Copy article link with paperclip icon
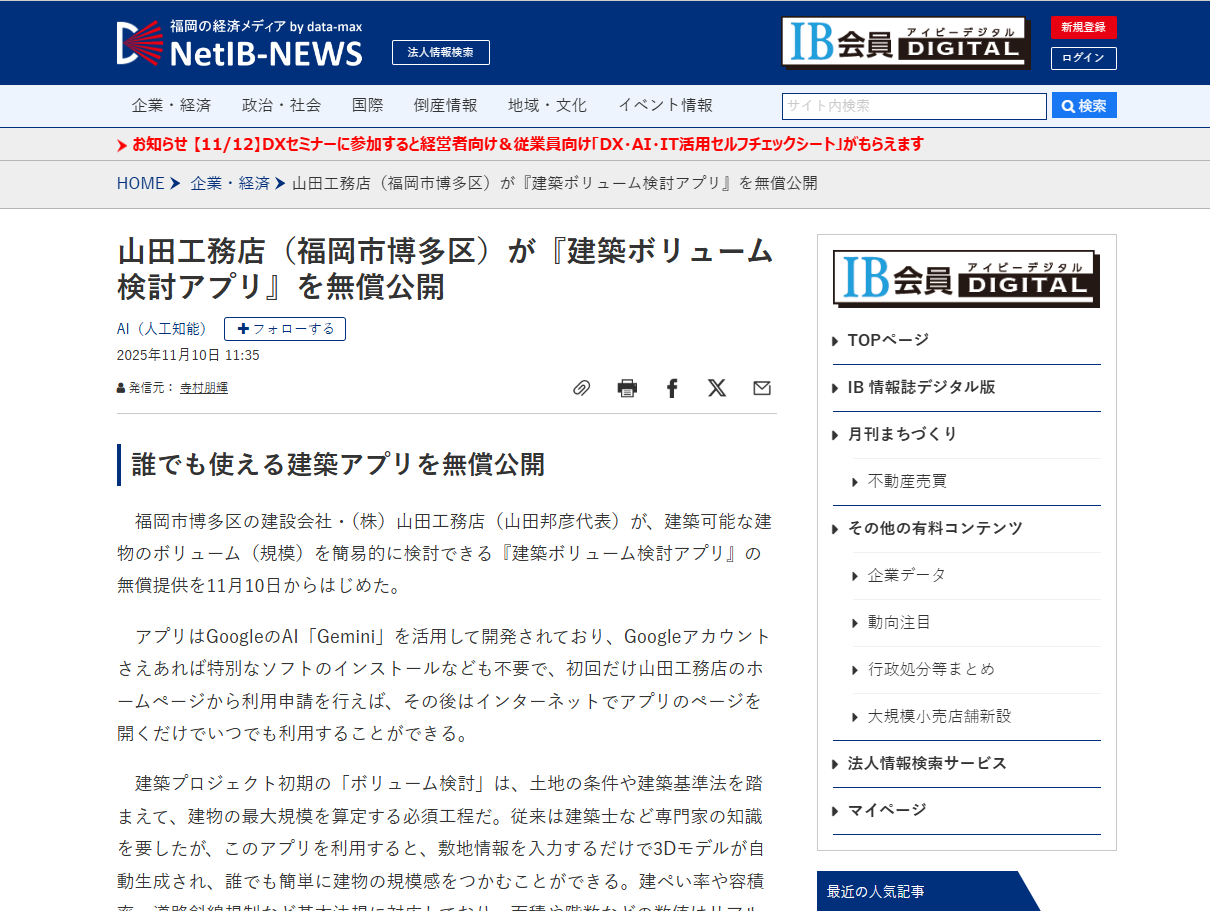Image resolution: width=1210 pixels, height=911 pixels. coord(581,388)
